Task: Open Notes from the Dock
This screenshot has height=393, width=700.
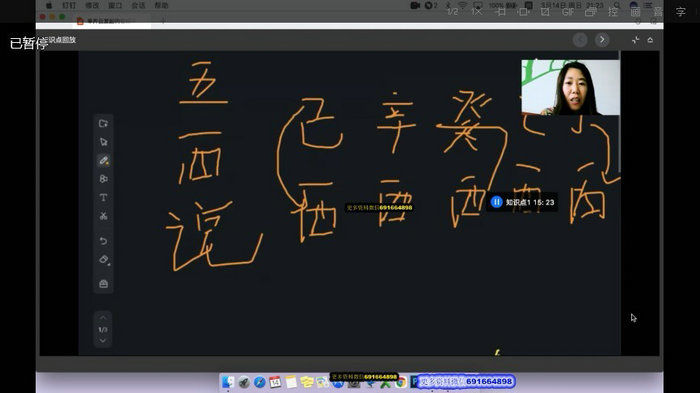Action: 291,382
